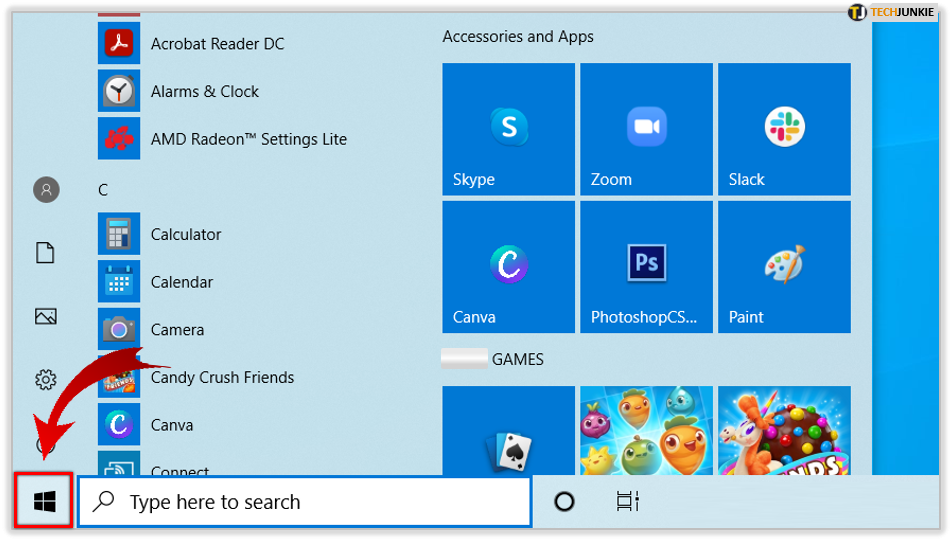
Task: Open Farm Heroes vegetables game tile
Action: pyautogui.click(x=646, y=430)
